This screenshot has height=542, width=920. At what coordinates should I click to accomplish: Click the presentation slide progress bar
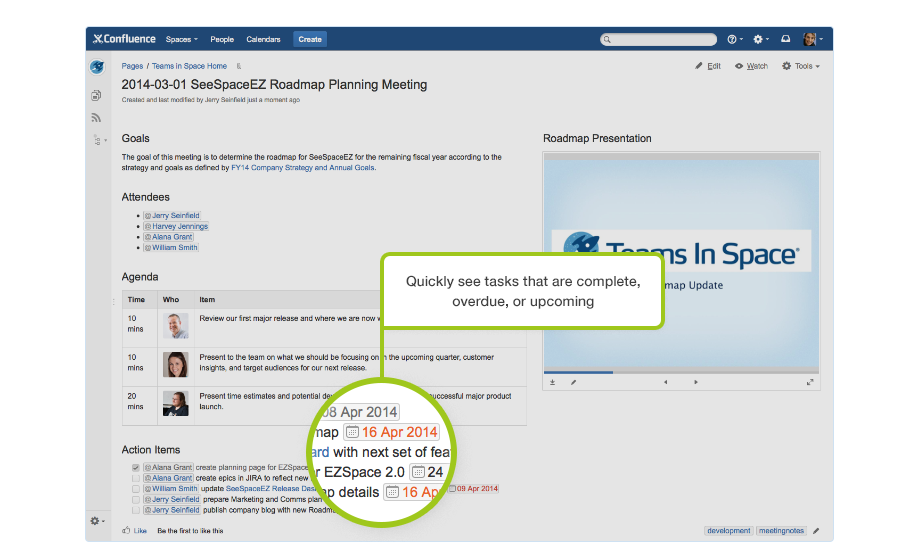tap(681, 372)
